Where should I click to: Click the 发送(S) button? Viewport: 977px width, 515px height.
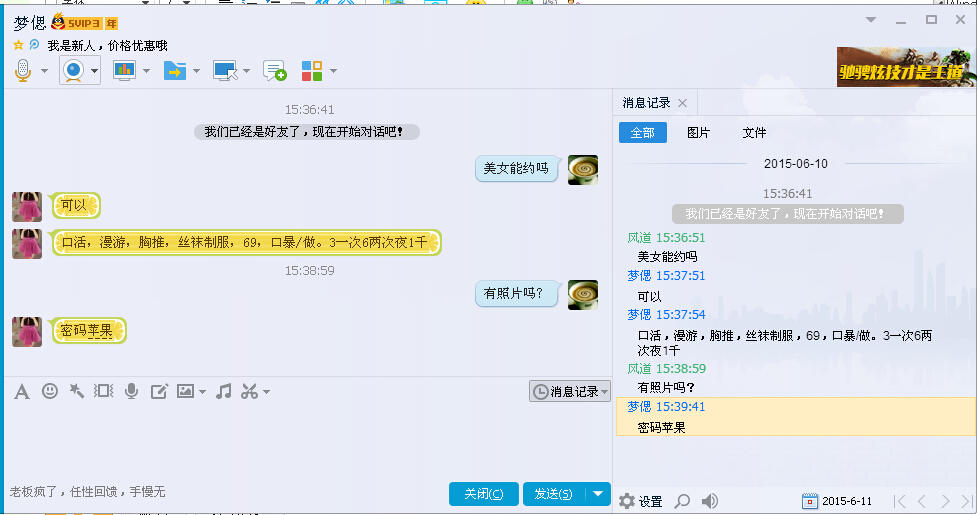553,494
